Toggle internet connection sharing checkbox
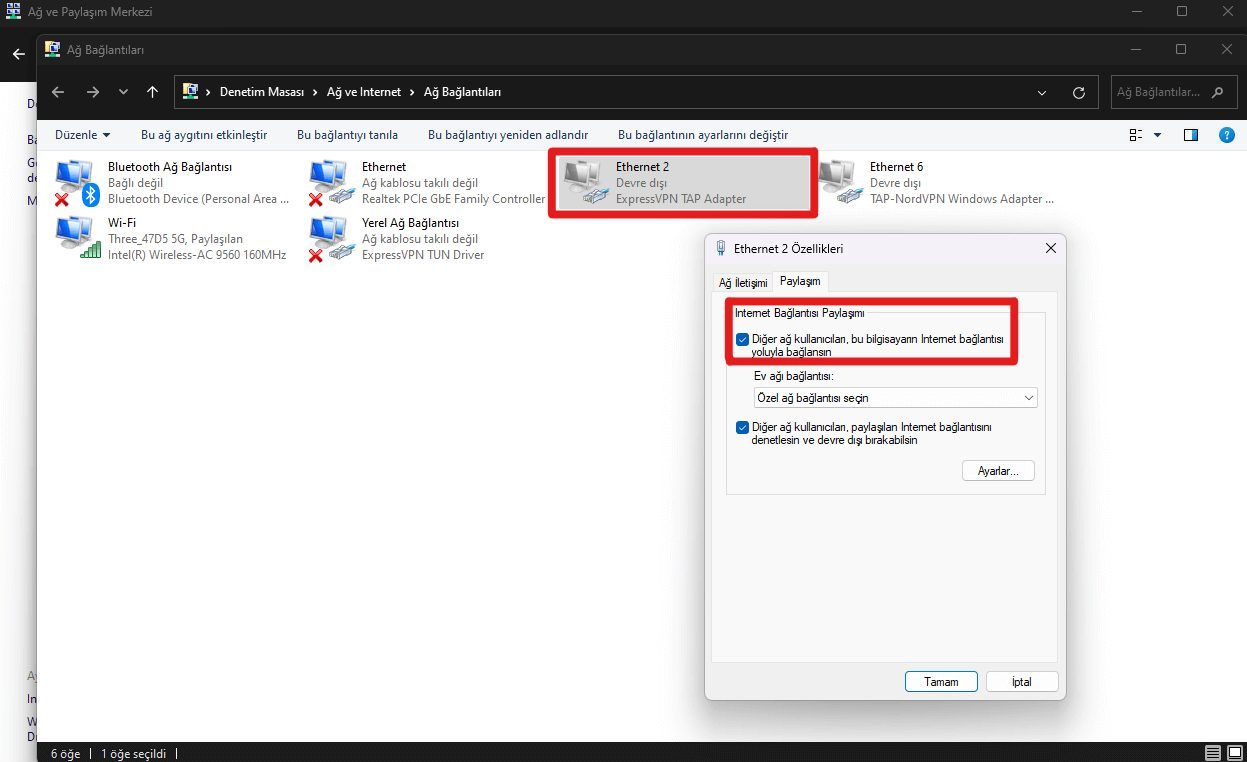The height and width of the screenshot is (762, 1247). [742, 340]
